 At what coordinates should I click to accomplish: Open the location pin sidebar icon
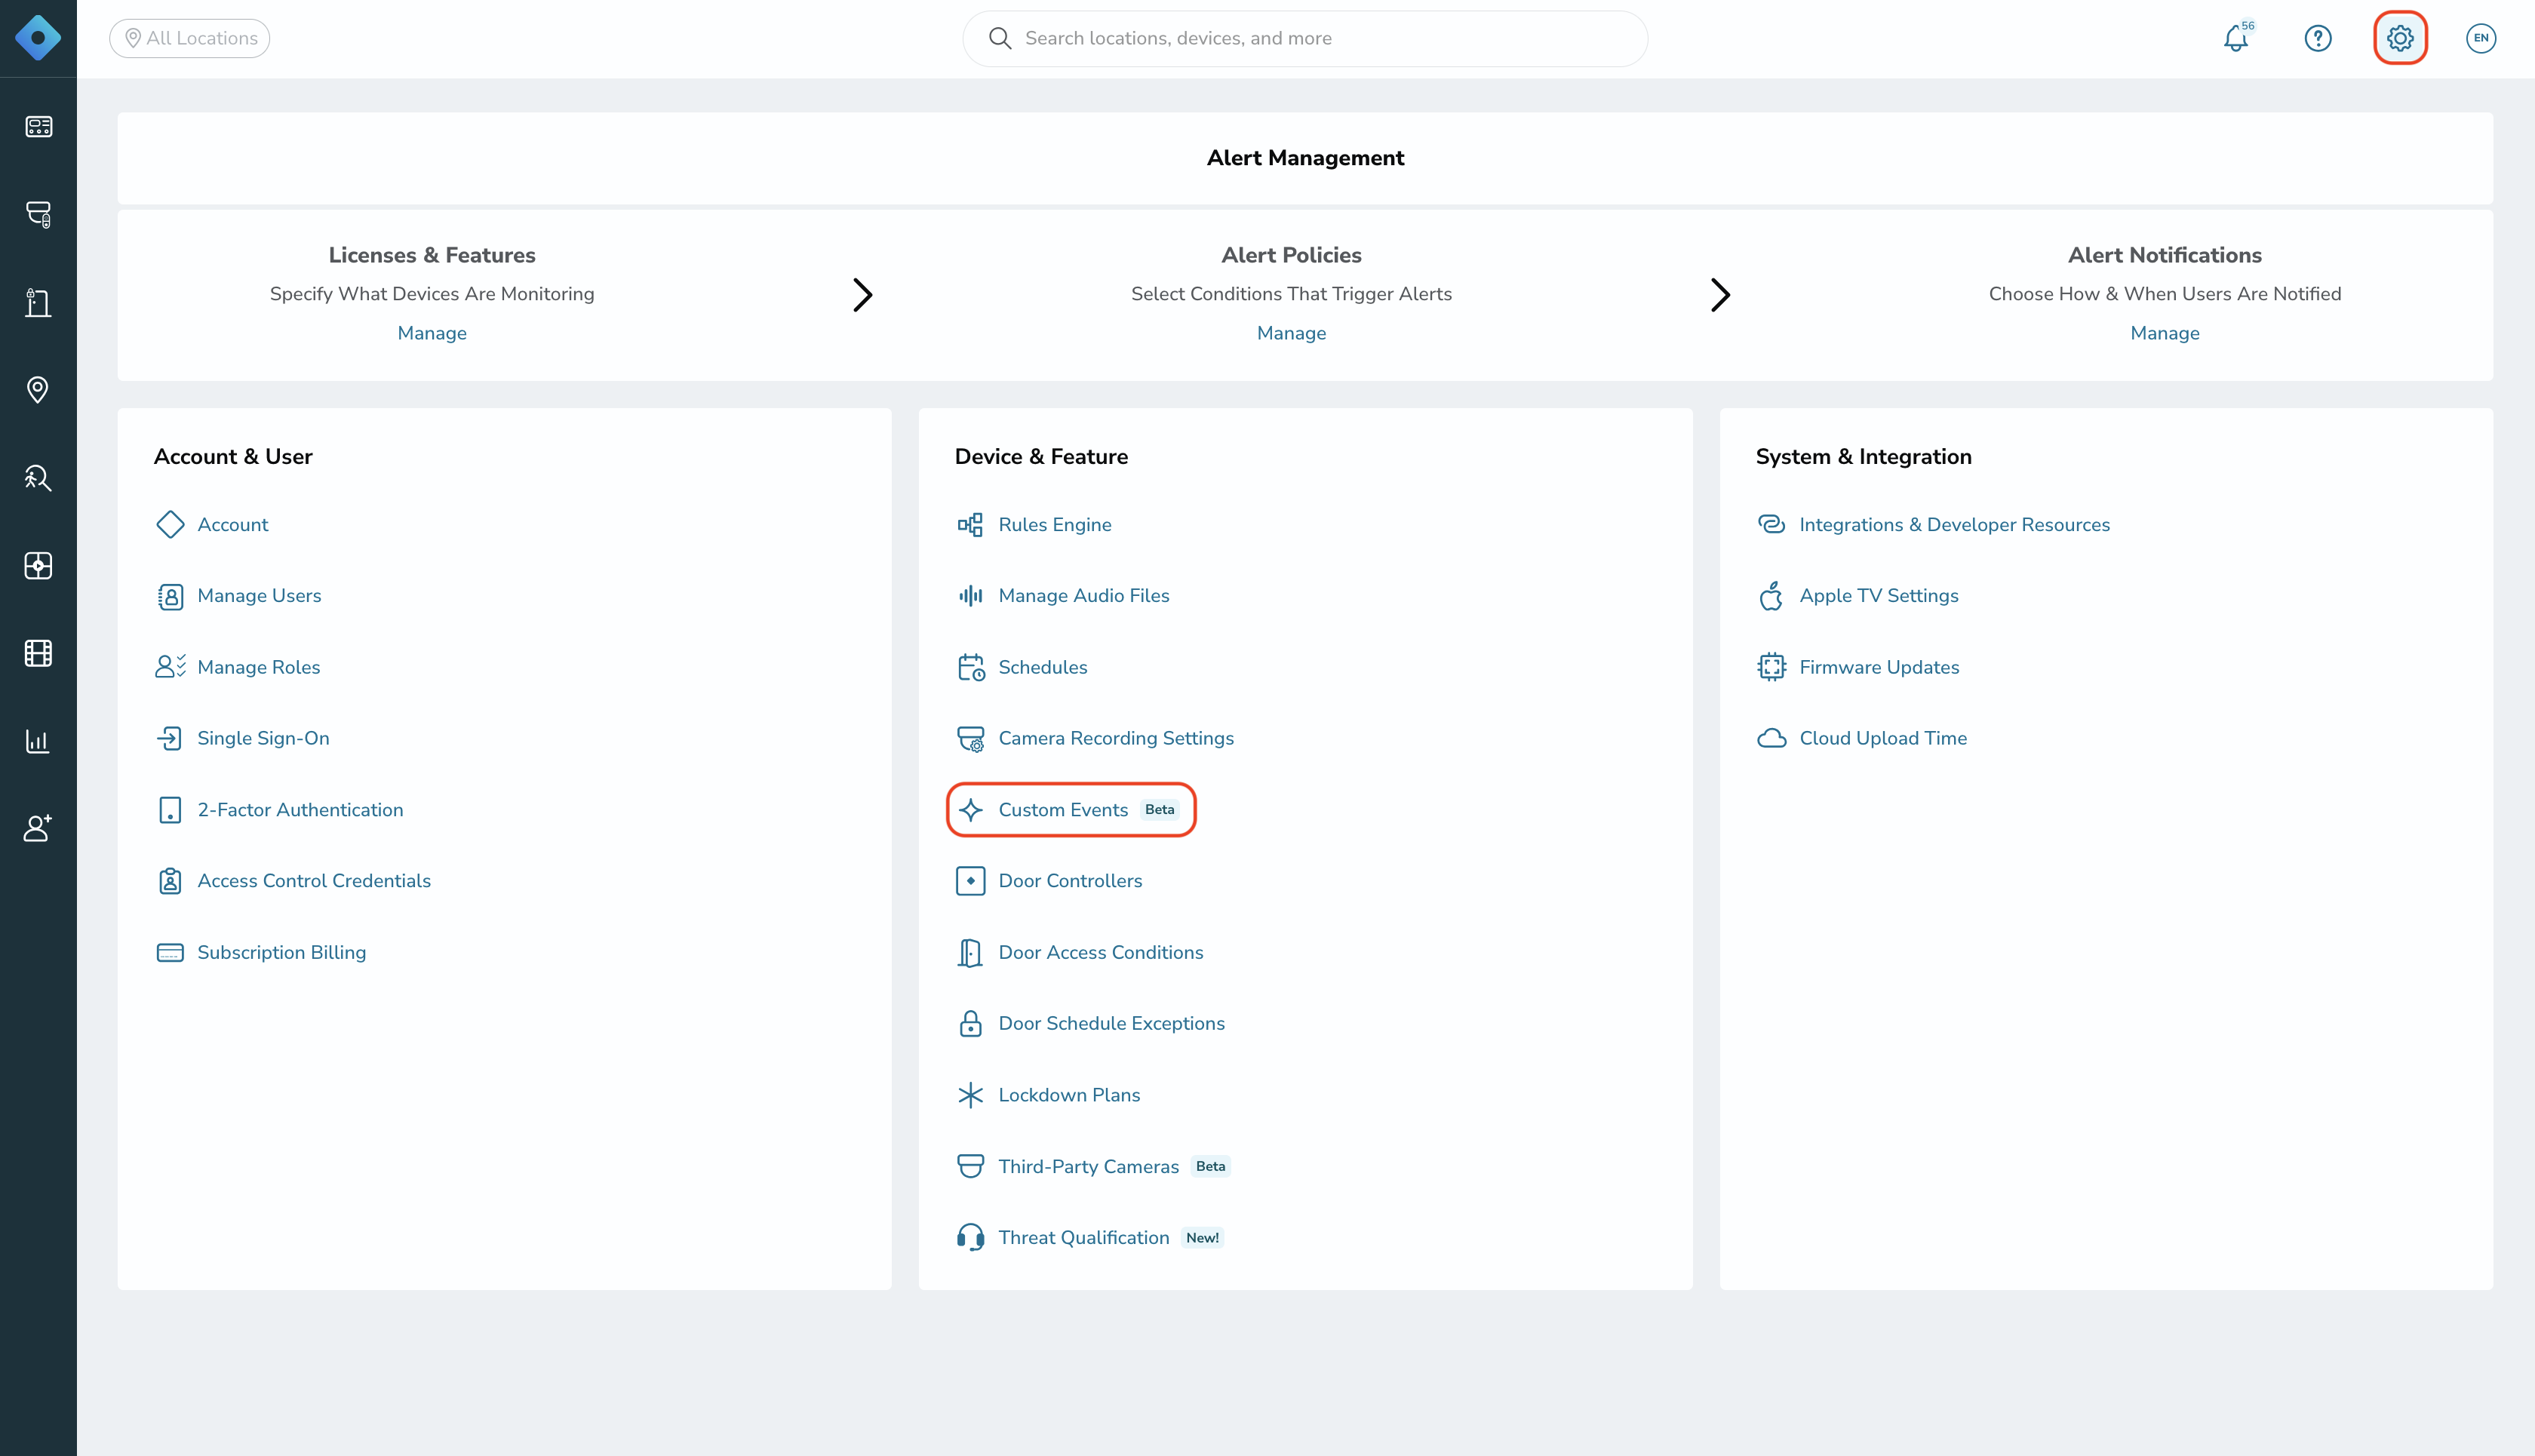coord(38,390)
